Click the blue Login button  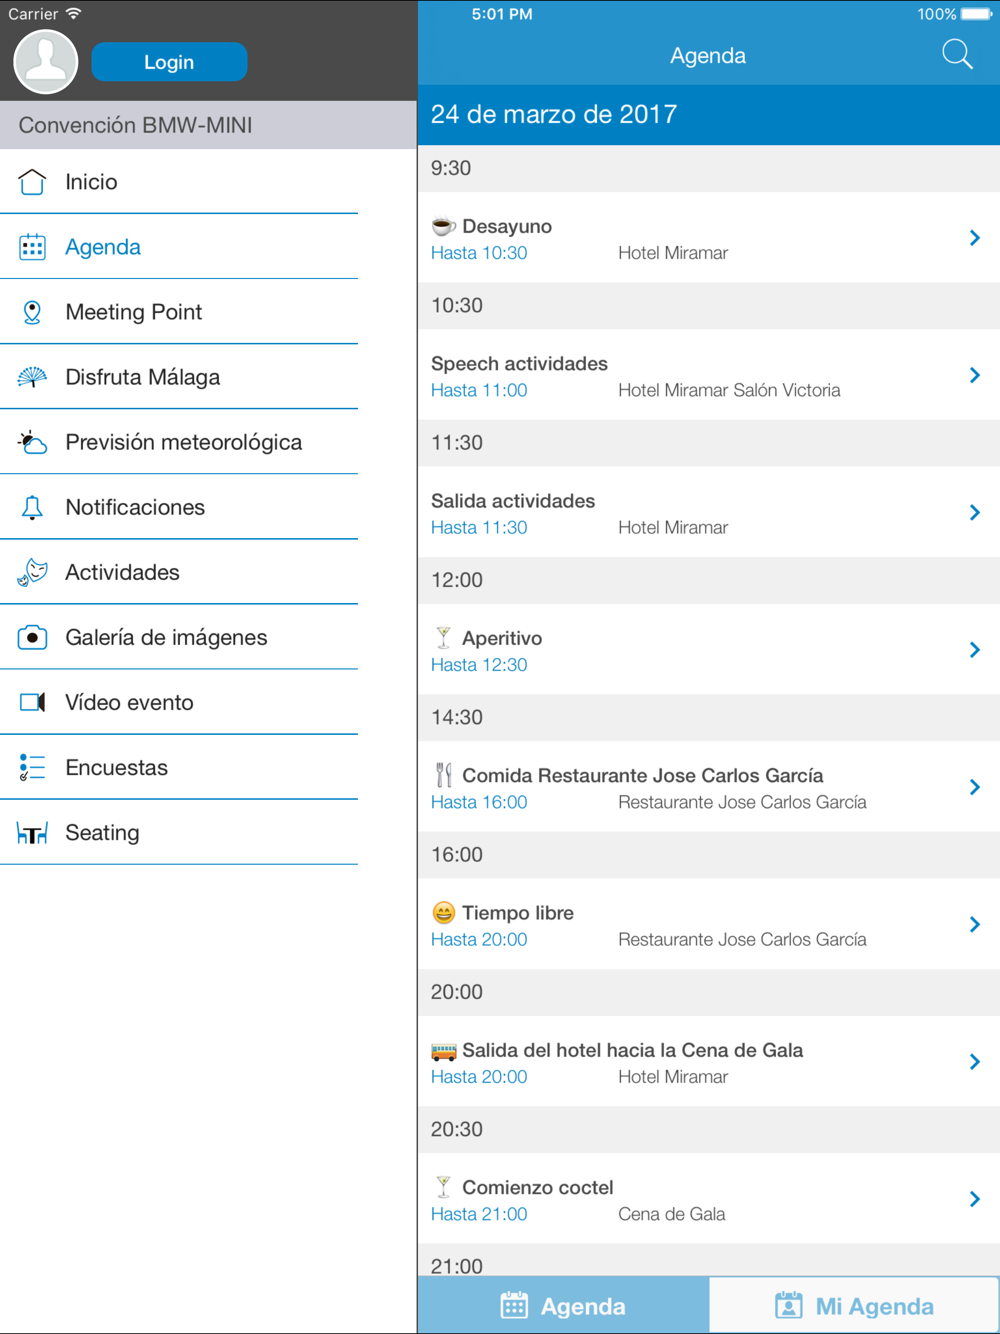point(169,62)
